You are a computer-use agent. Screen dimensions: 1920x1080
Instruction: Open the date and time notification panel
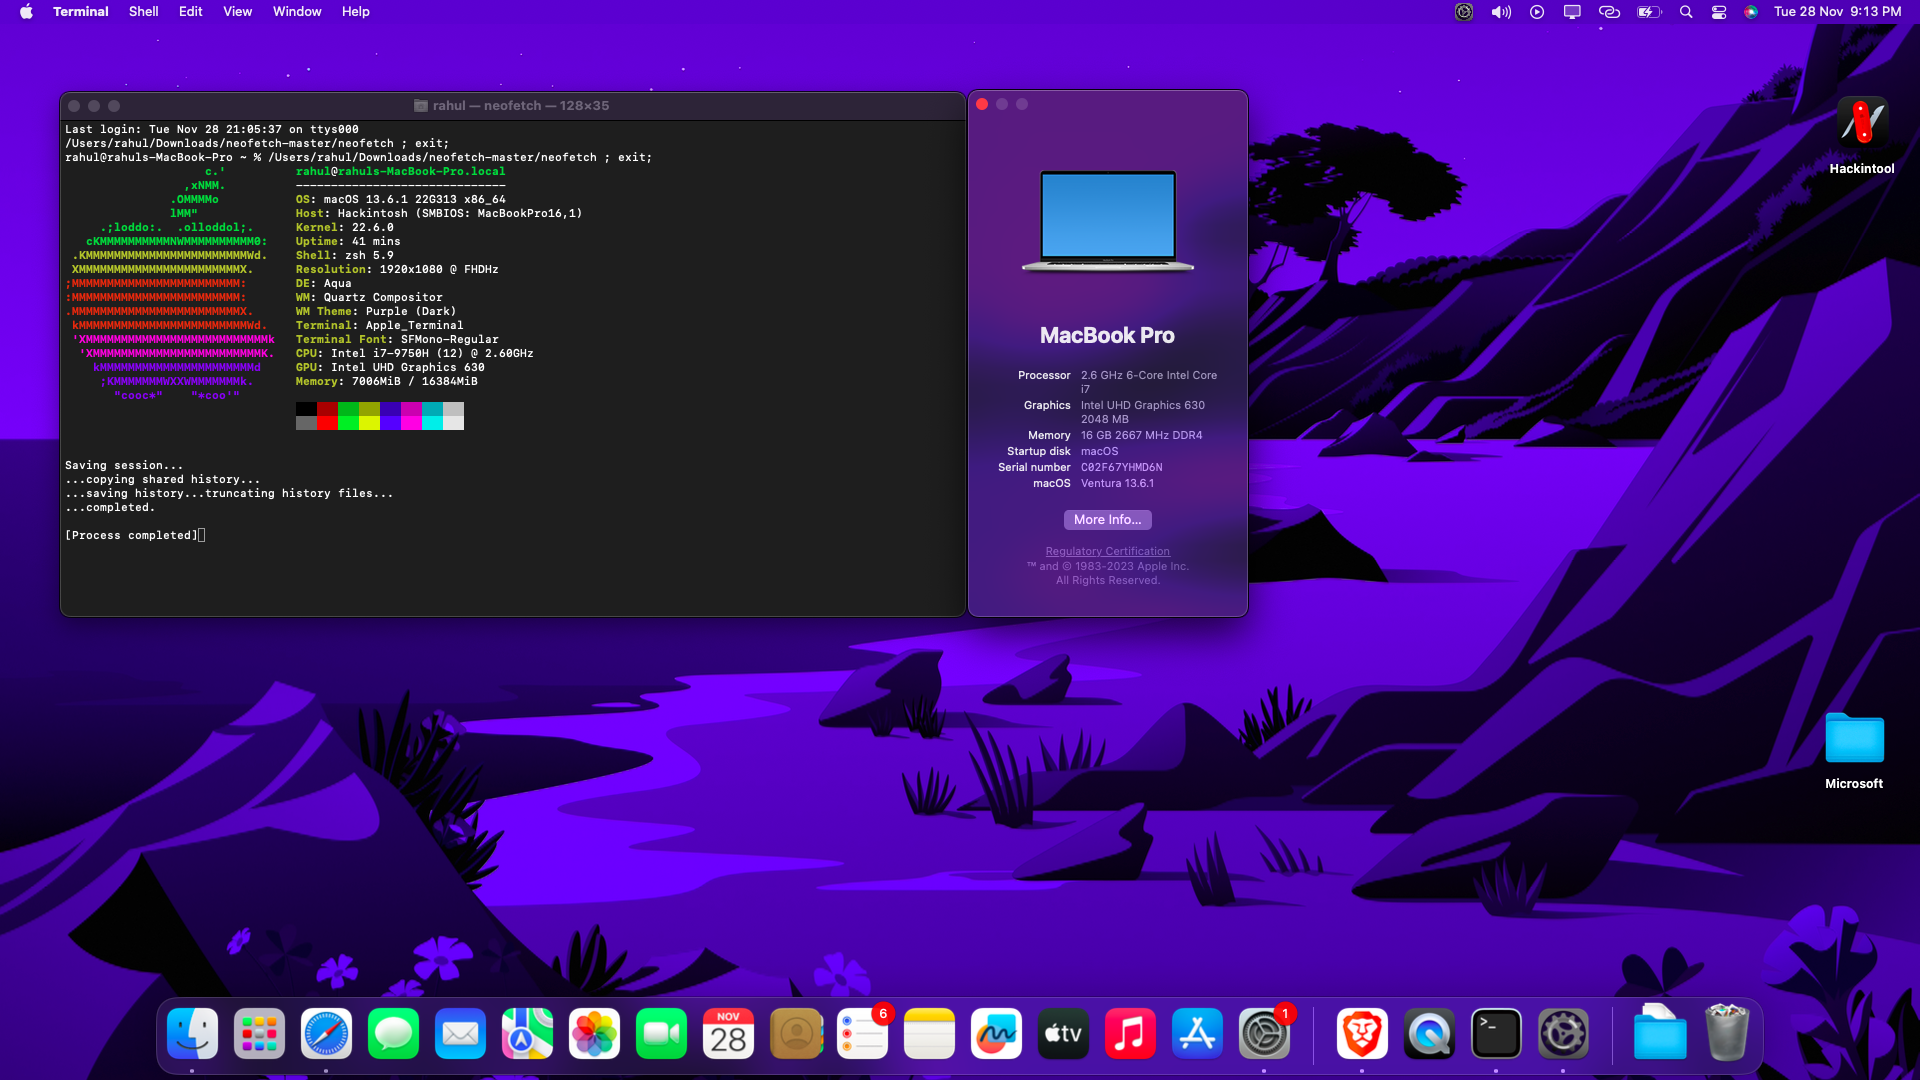1837,12
